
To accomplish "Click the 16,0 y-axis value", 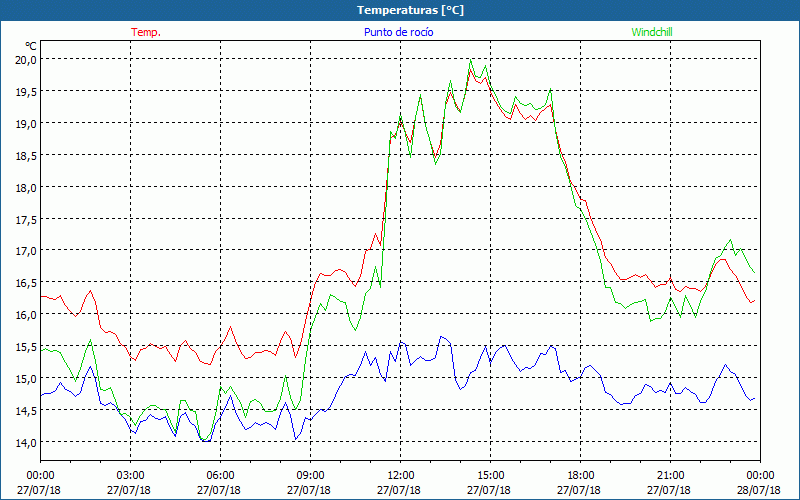I will 26,314.
